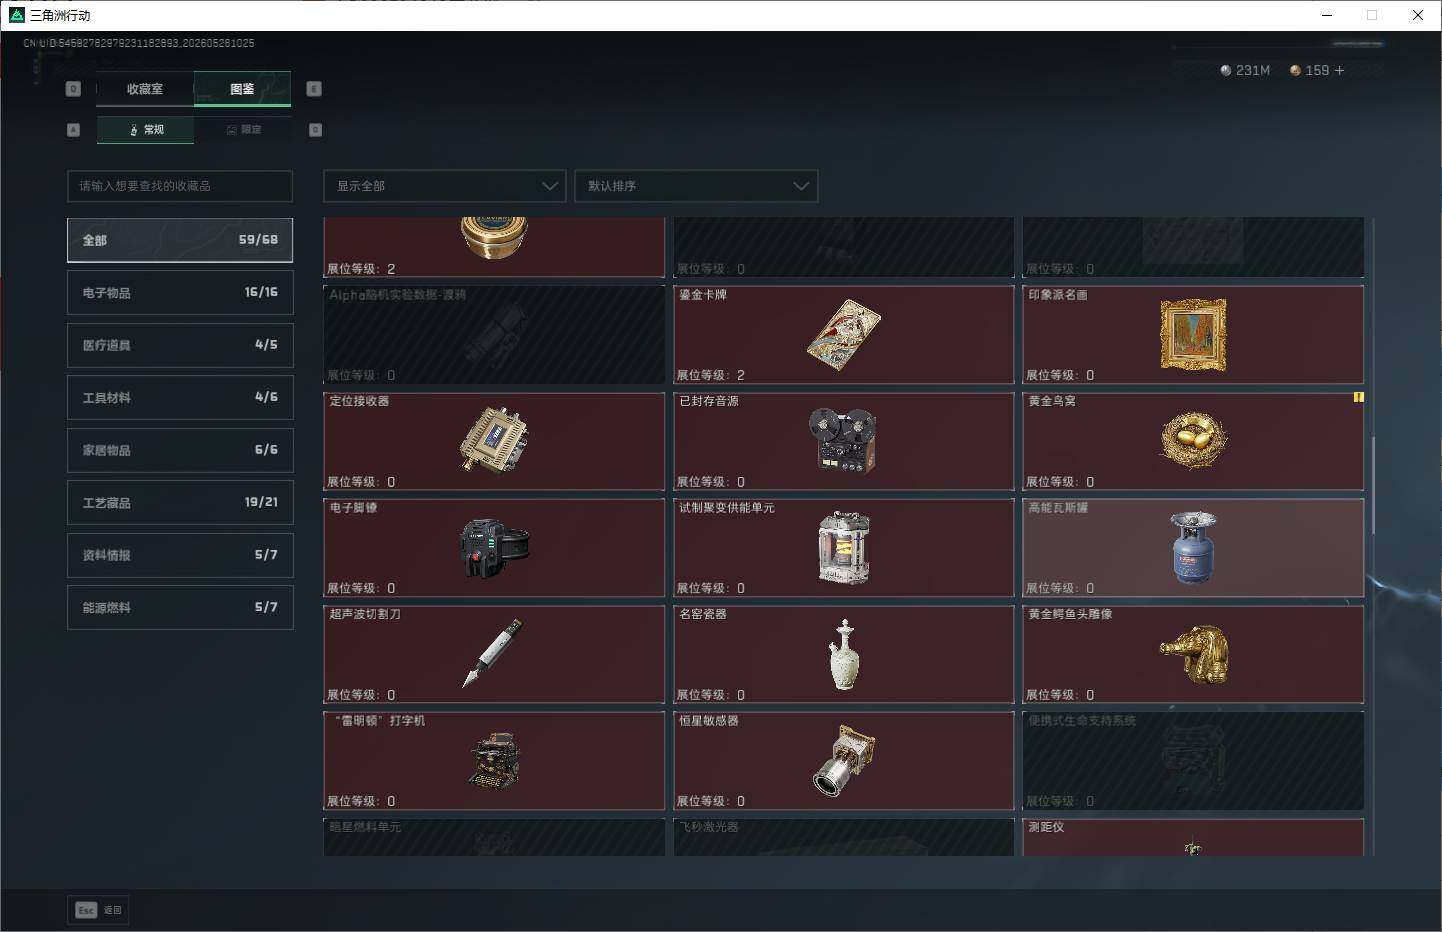Open the "雷明顿"打字机 typewriter icon

click(x=495, y=760)
